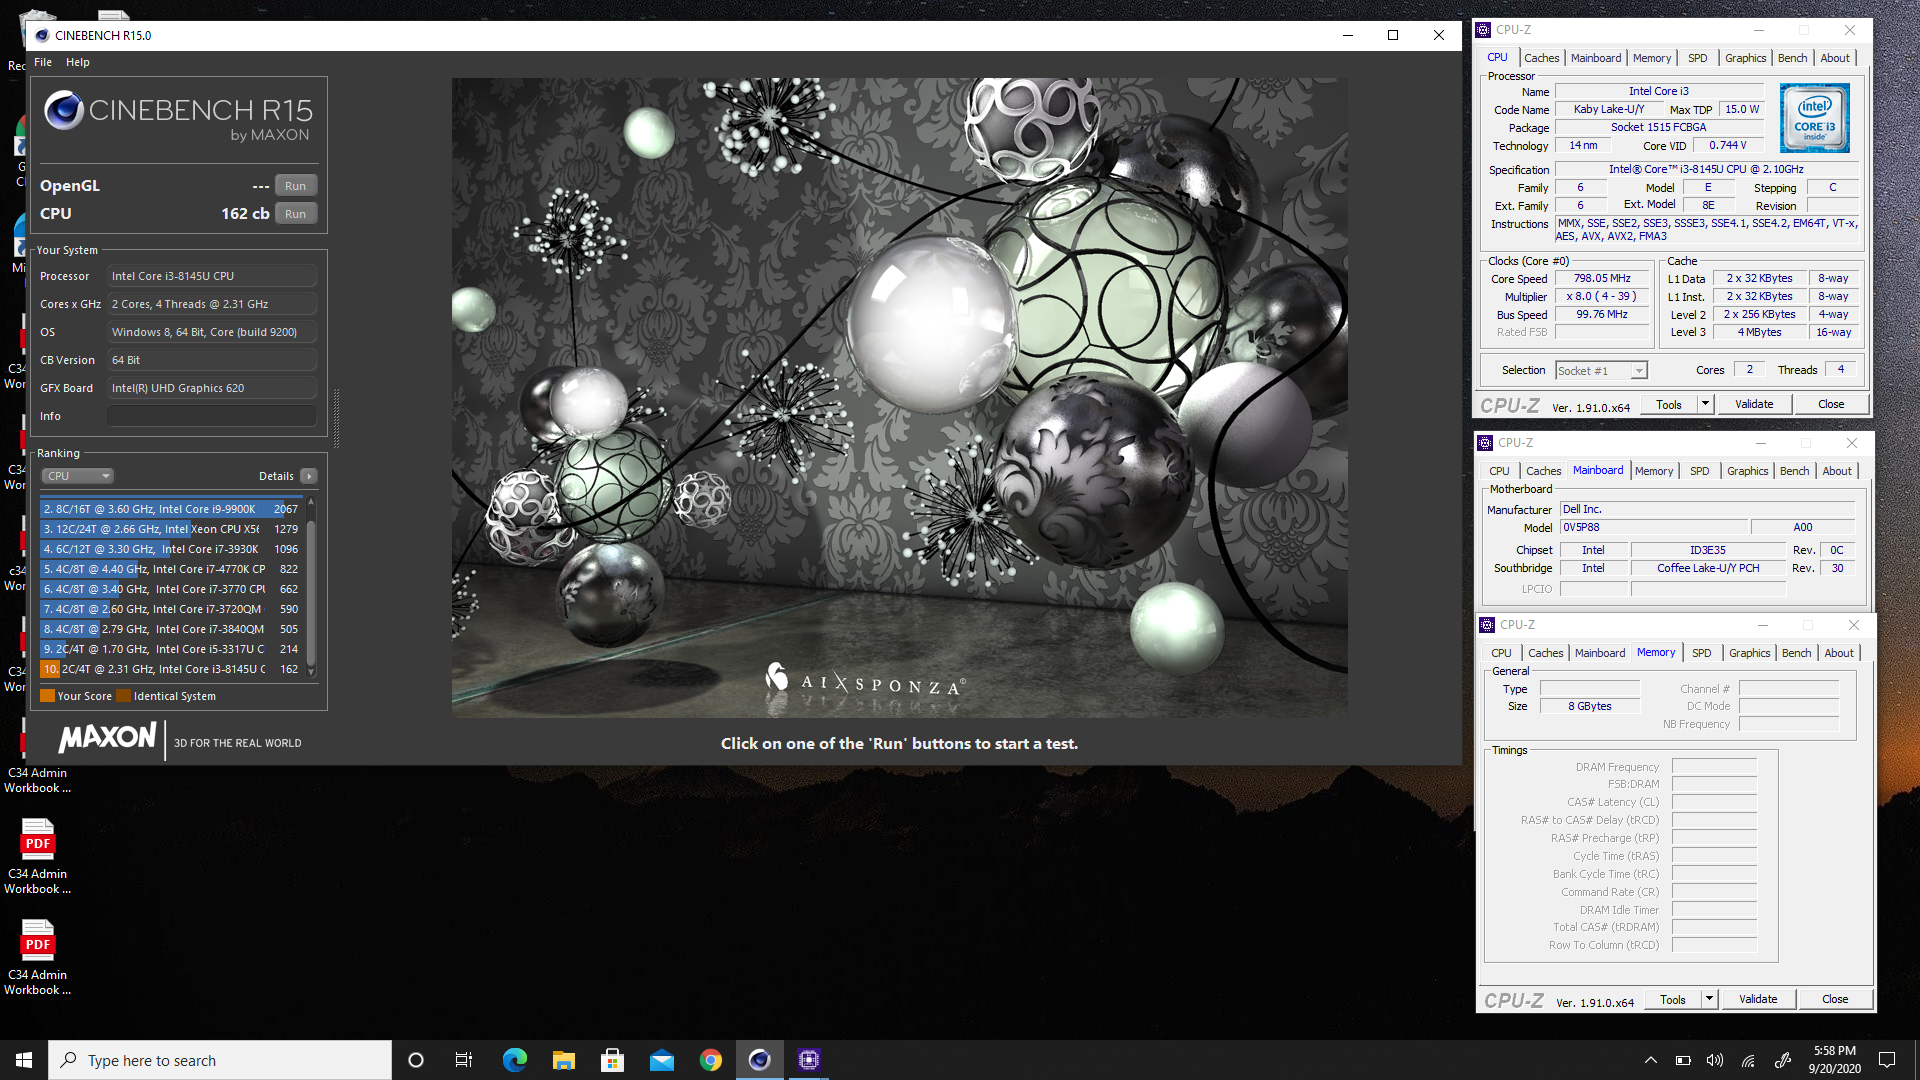
Task: Open About tab in top CPU-Z window
Action: pyautogui.click(x=1834, y=58)
